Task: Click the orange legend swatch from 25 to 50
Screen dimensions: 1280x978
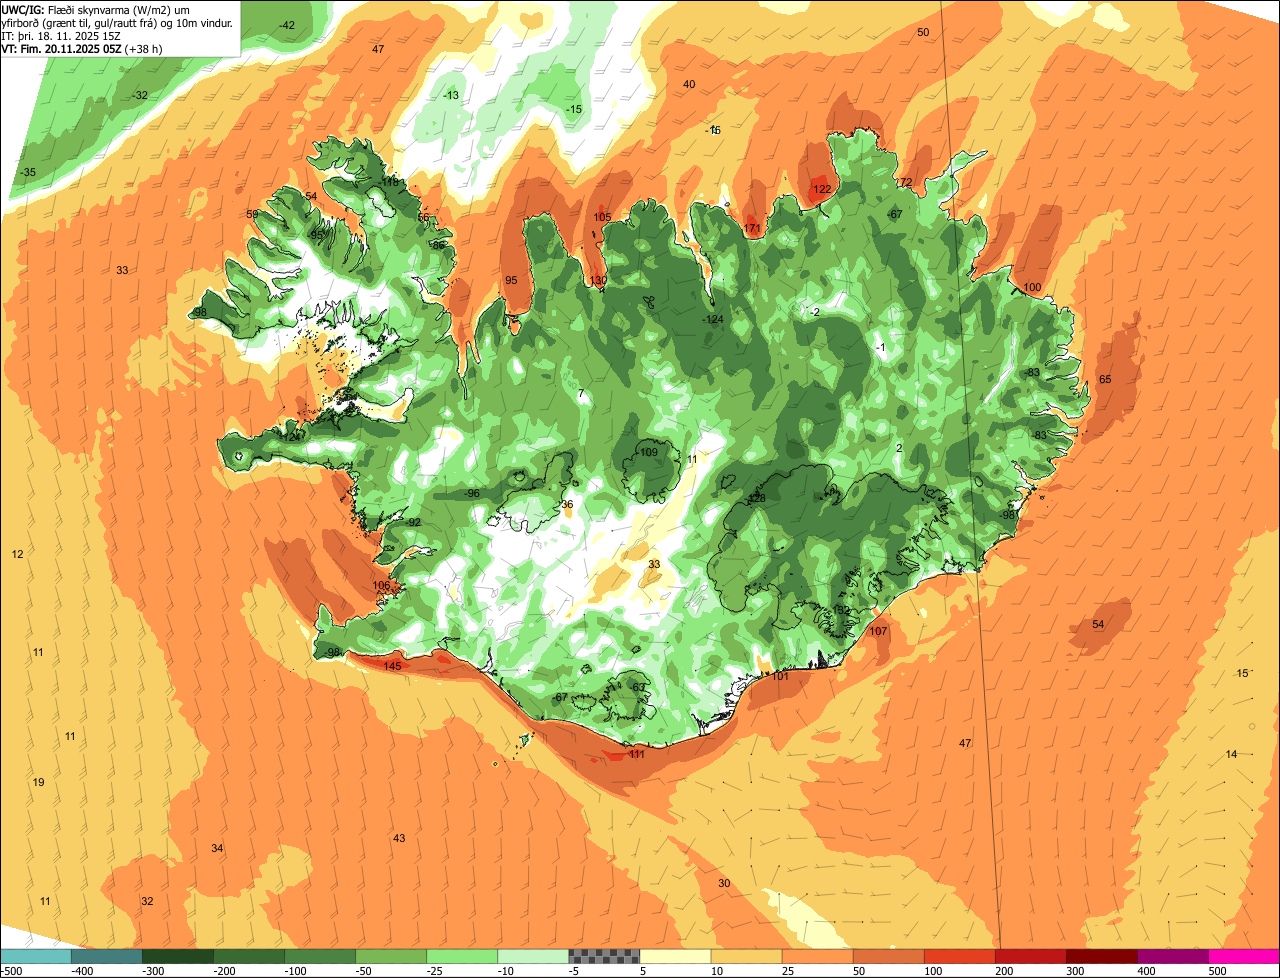Action: tap(817, 956)
